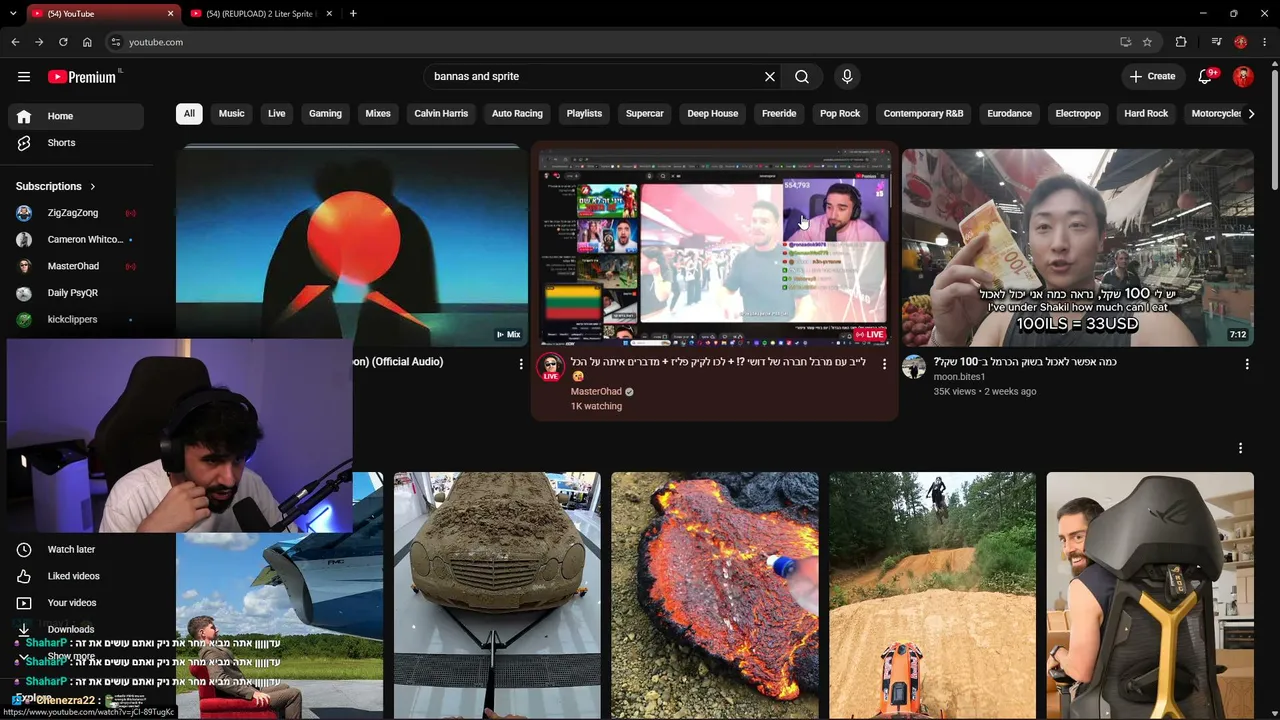Bookmark this page with the star
Viewport: 1280px width, 720px height.
tap(1147, 42)
